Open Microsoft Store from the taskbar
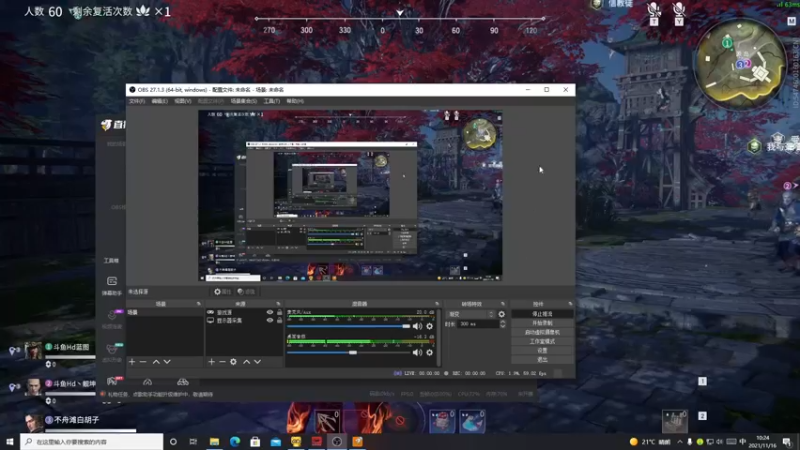Screen dimensions: 800x450 255,441
